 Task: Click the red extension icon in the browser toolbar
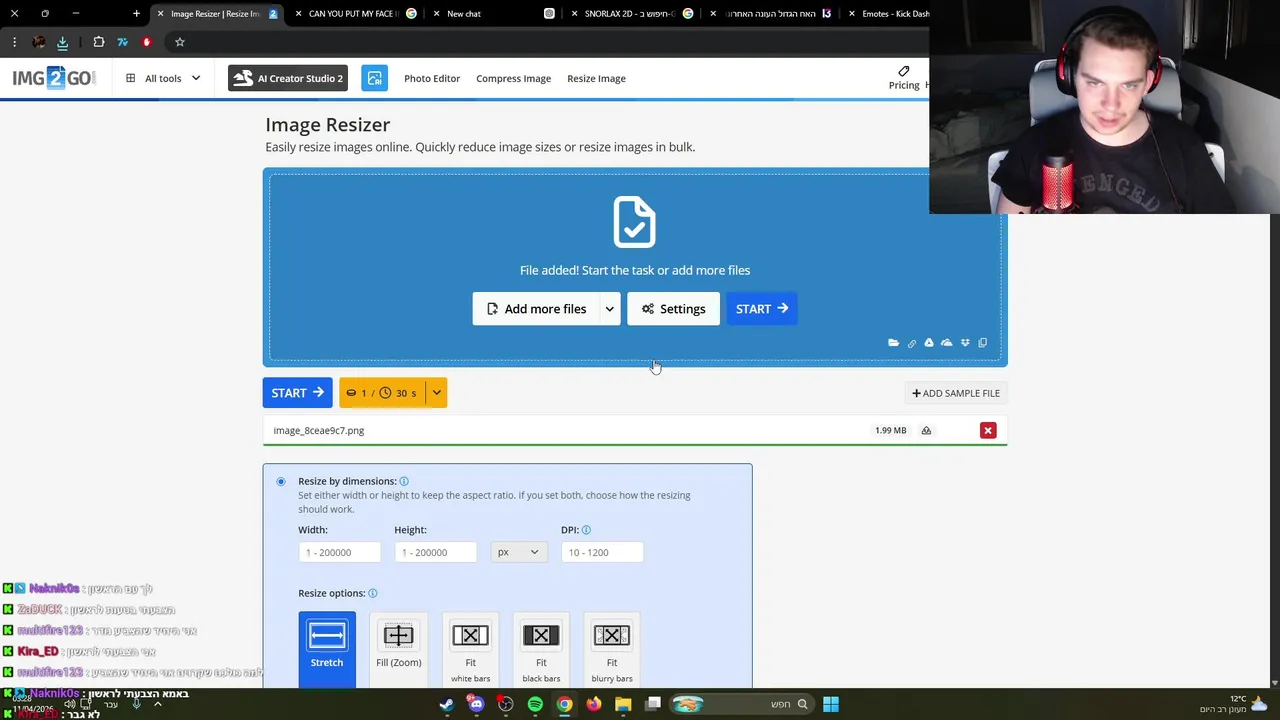(147, 42)
